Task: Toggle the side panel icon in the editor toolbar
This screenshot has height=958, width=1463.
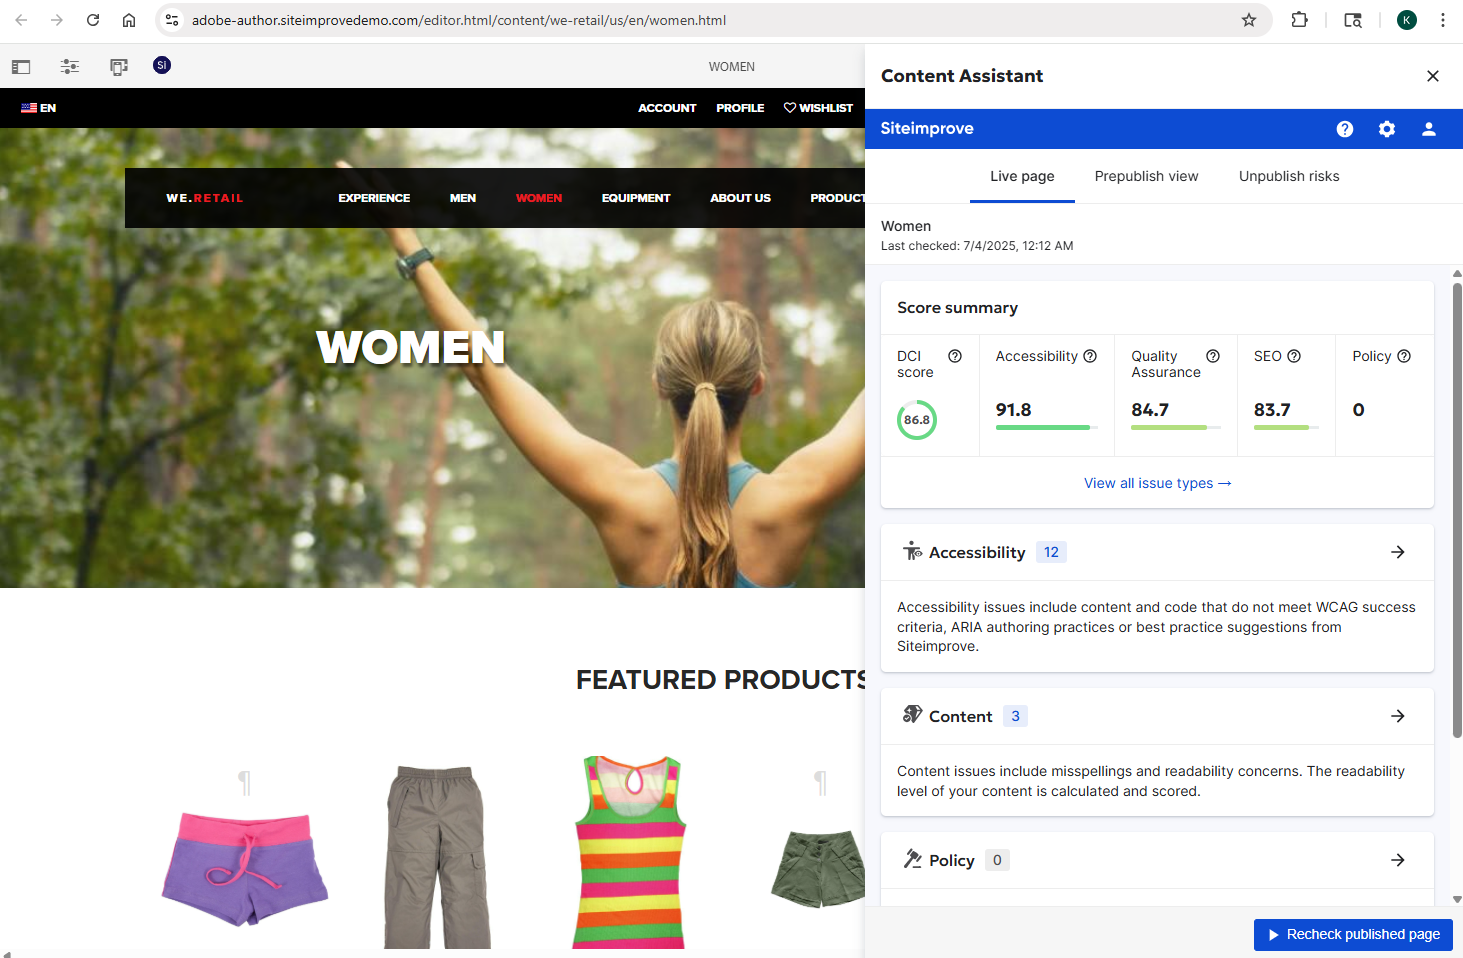Action: pyautogui.click(x=21, y=66)
